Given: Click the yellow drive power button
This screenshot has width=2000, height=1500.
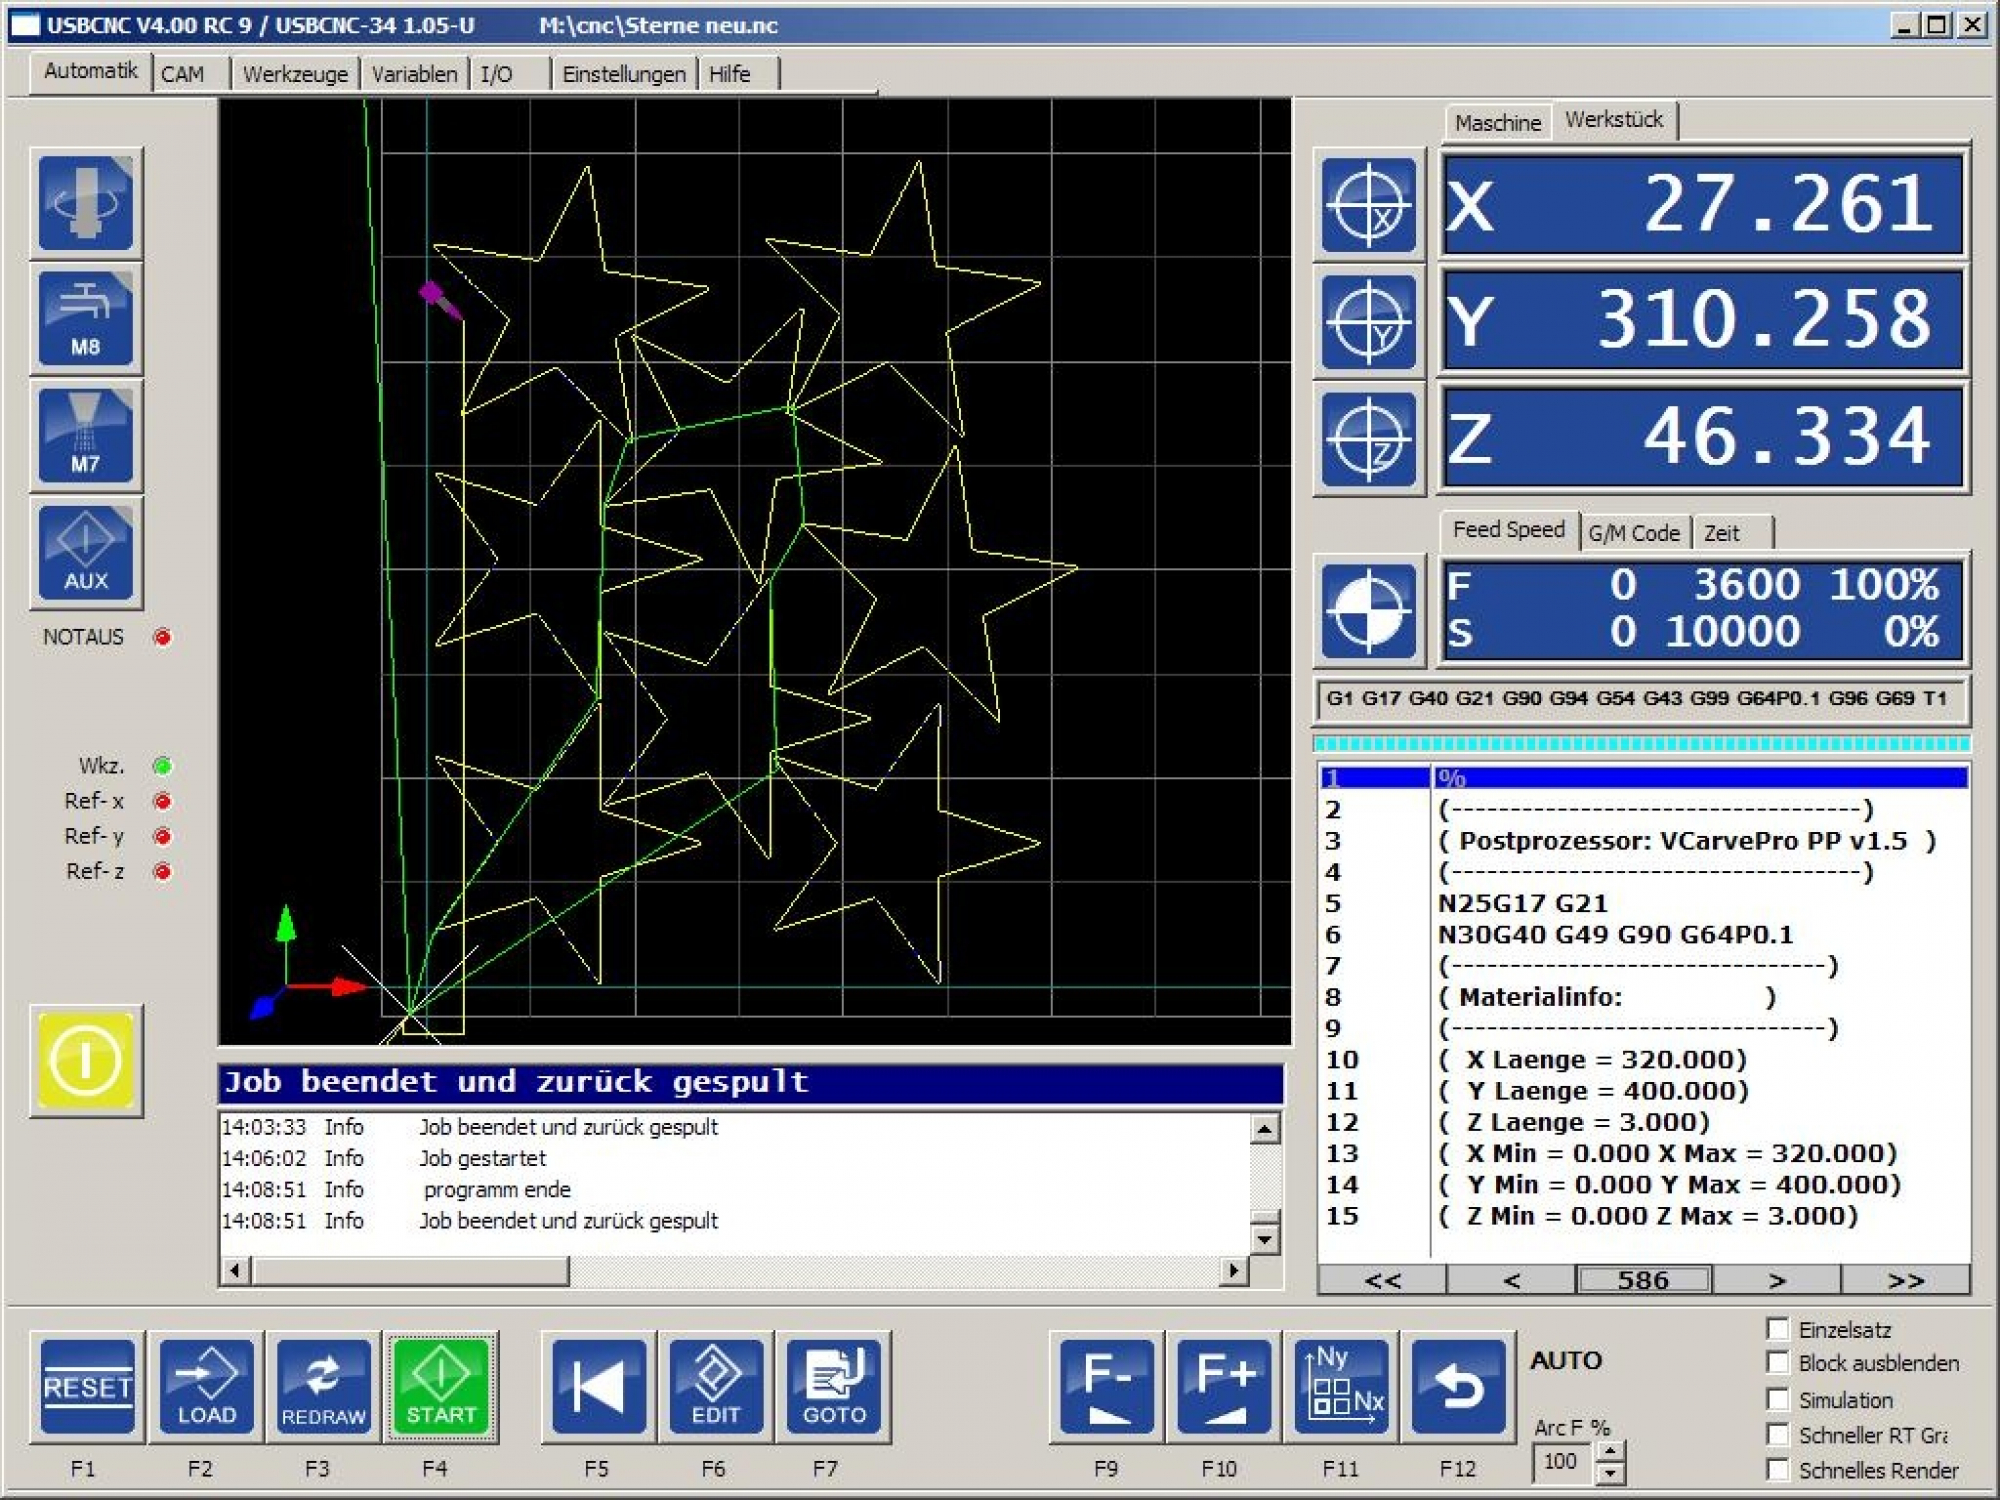Looking at the screenshot, I should pos(86,1061).
